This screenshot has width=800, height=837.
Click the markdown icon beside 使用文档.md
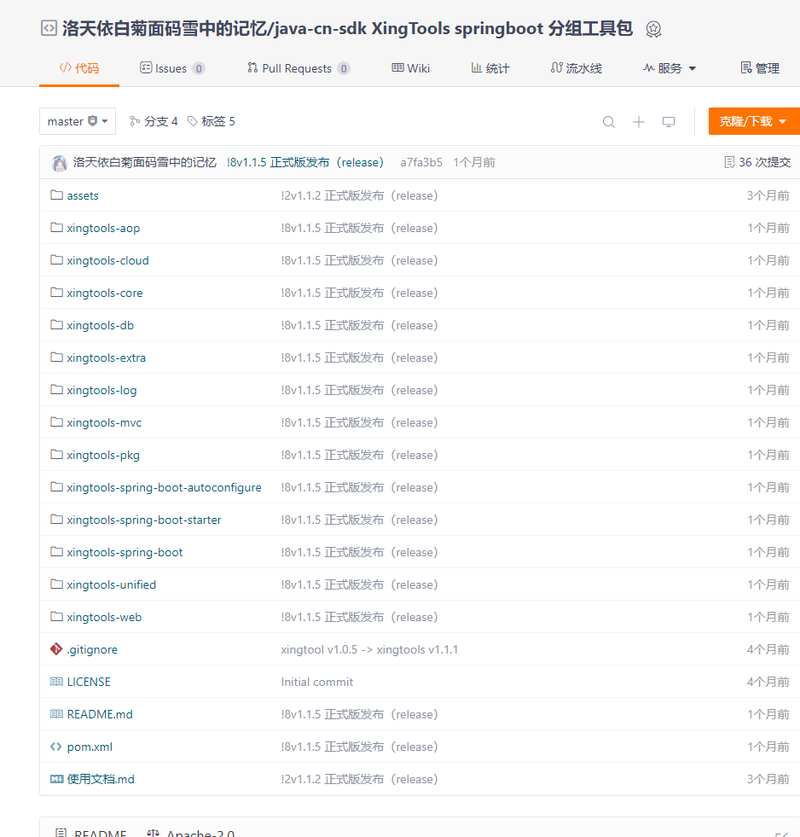pyautogui.click(x=56, y=779)
